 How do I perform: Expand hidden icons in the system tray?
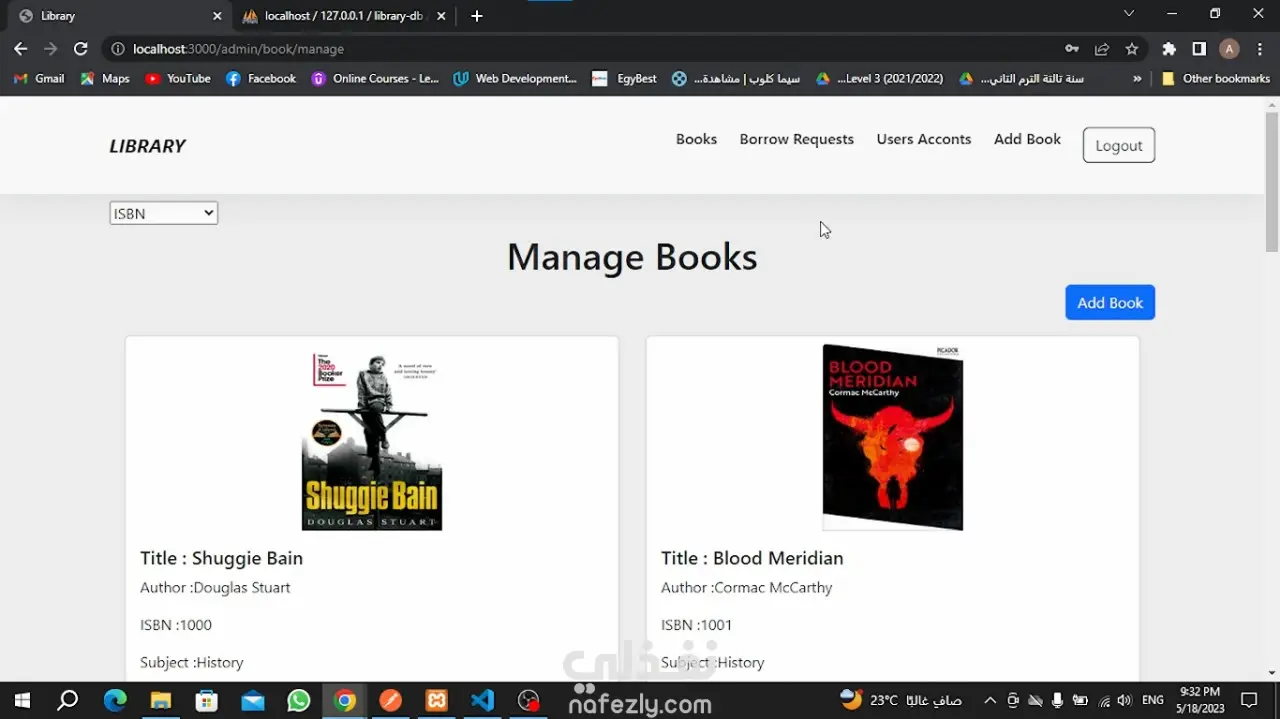tap(989, 700)
